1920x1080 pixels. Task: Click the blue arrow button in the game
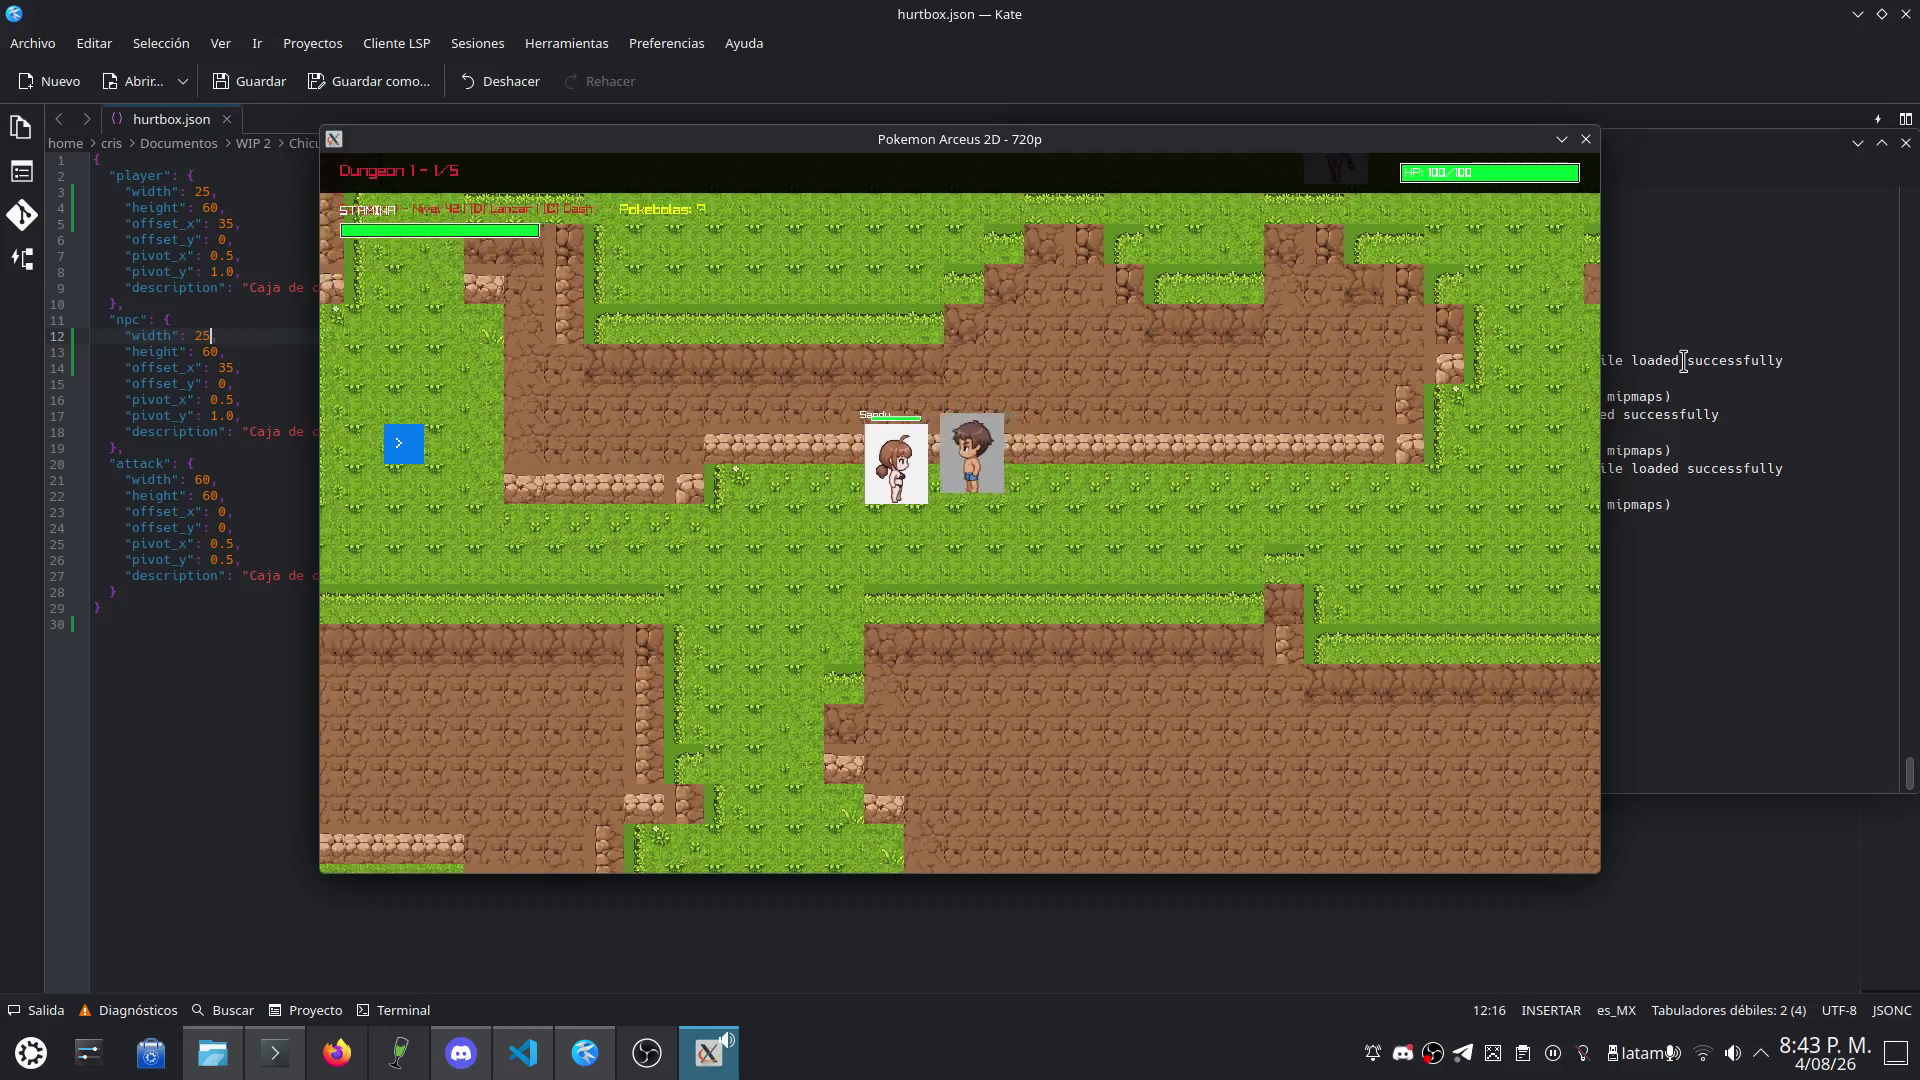pyautogui.click(x=404, y=443)
